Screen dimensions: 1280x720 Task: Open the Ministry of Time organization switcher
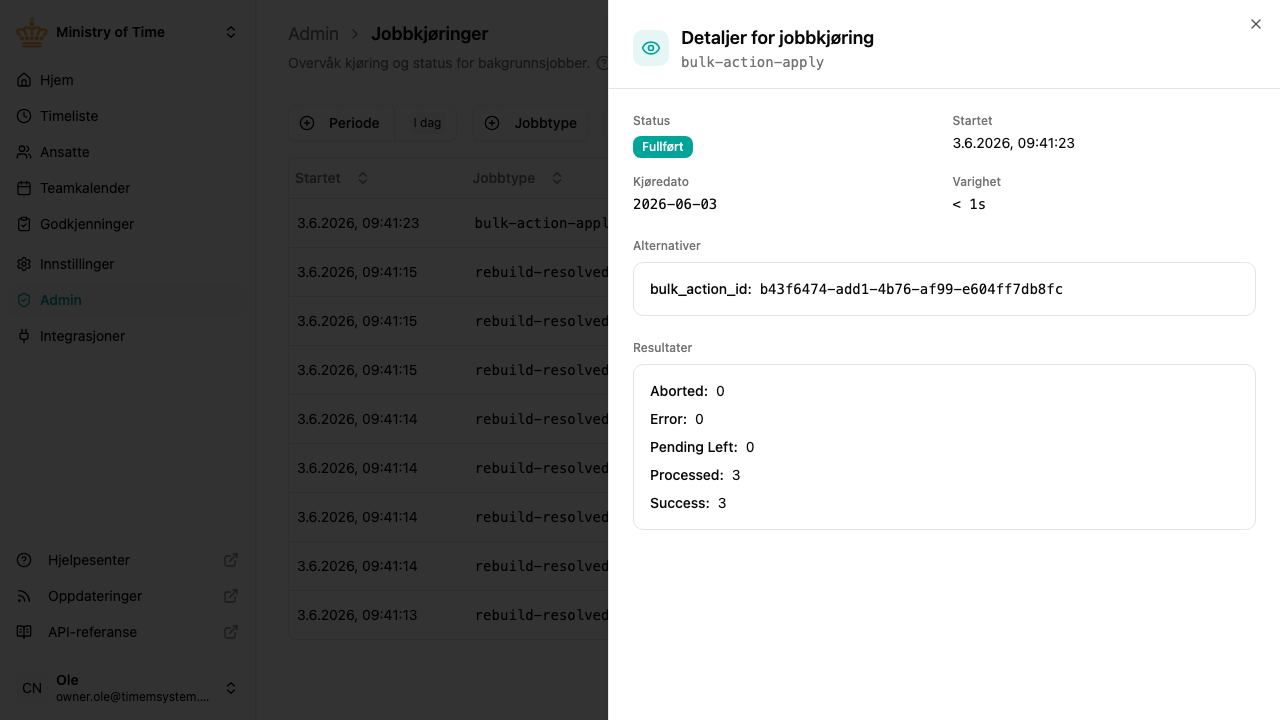tap(128, 32)
